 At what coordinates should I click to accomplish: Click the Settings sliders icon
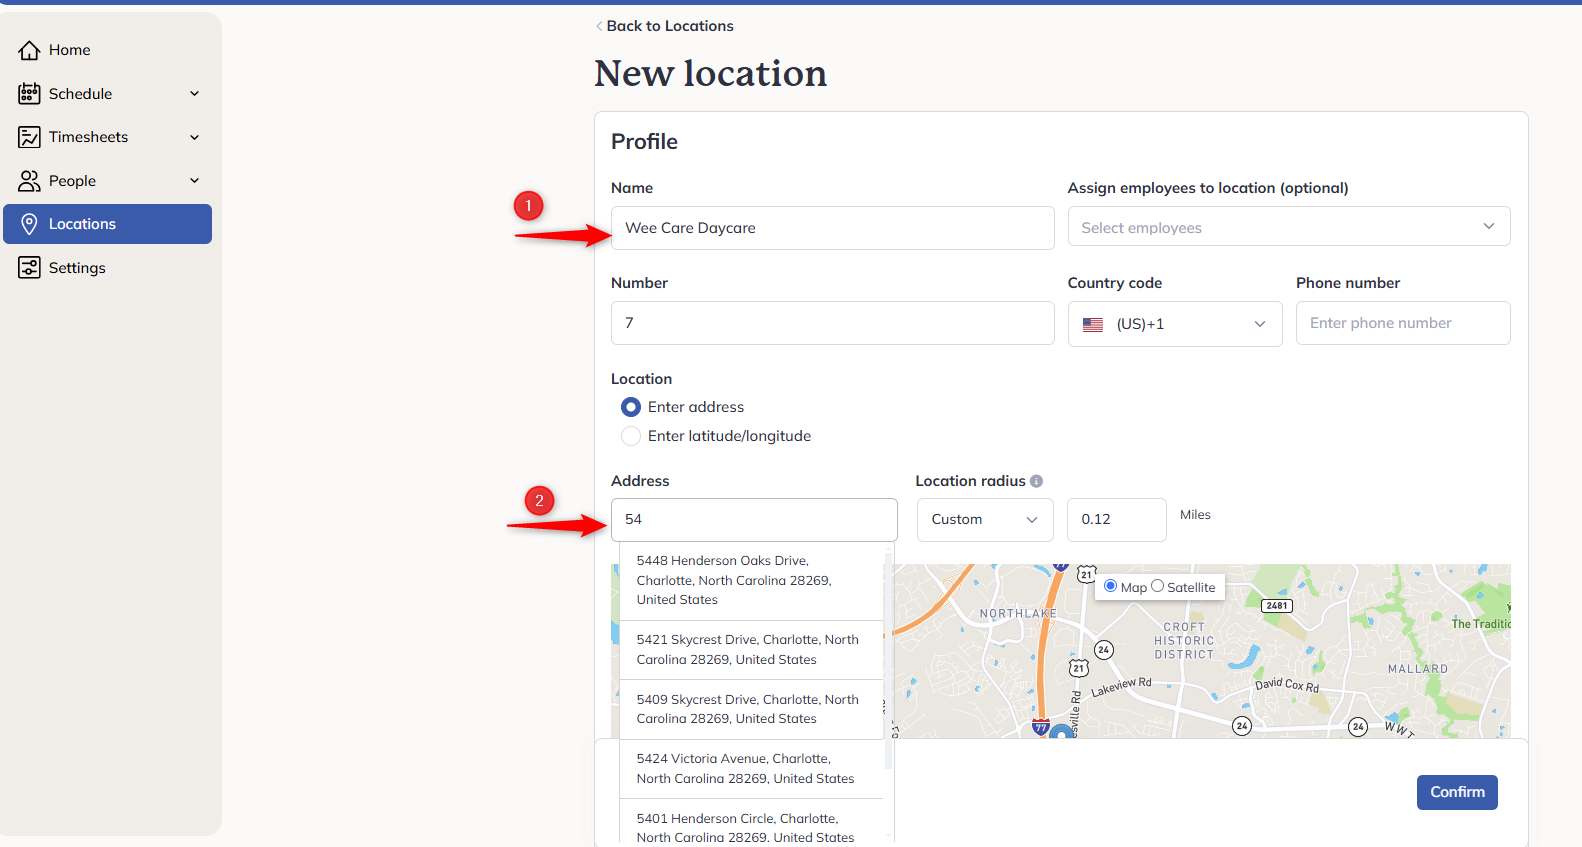29,268
